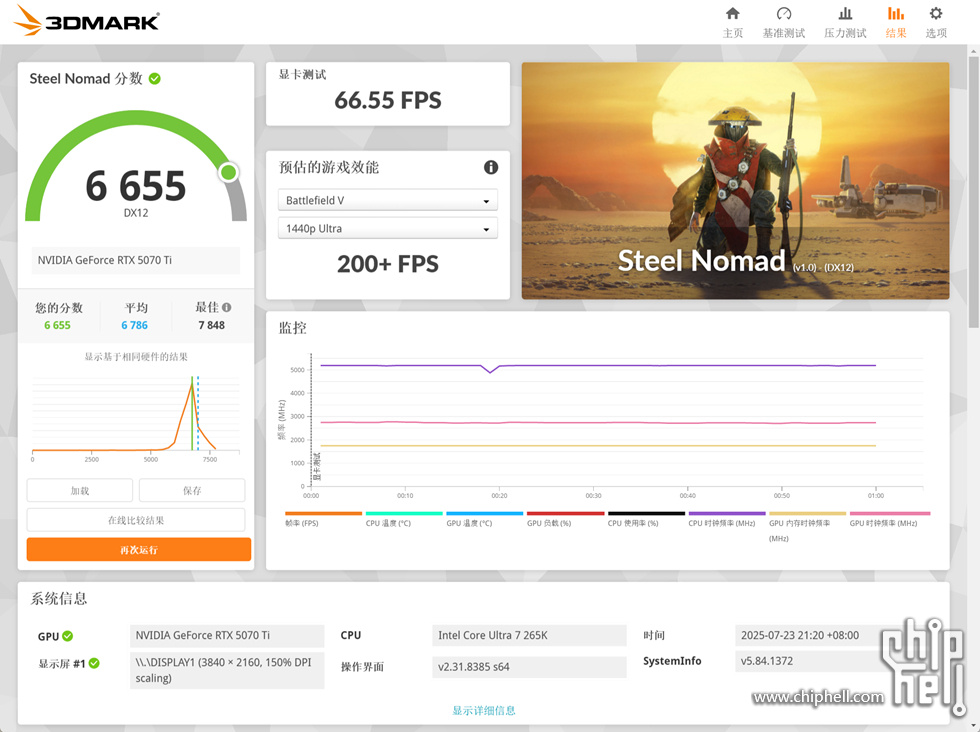This screenshot has height=732, width=980.
Task: Click the 66.55 FPS graphics test result
Action: pos(388,100)
